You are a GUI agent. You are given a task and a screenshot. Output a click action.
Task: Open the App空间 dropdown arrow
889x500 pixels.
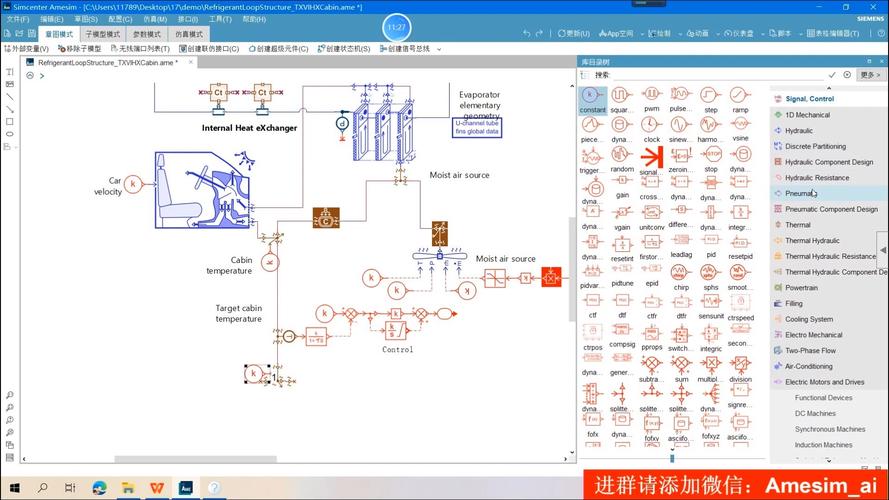pyautogui.click(x=642, y=34)
